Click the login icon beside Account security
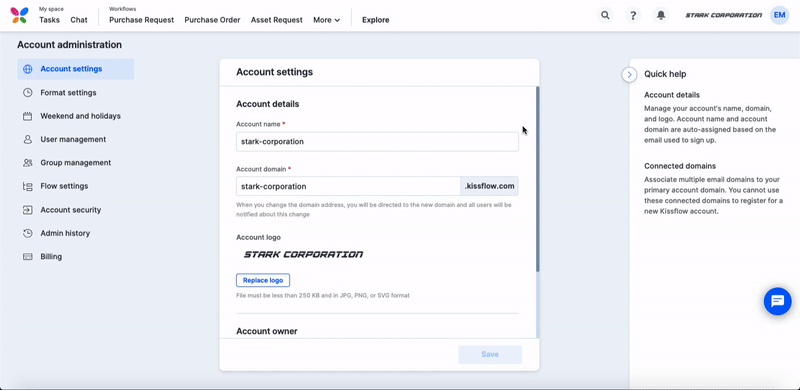Viewport: 800px width, 390px height. click(x=28, y=210)
